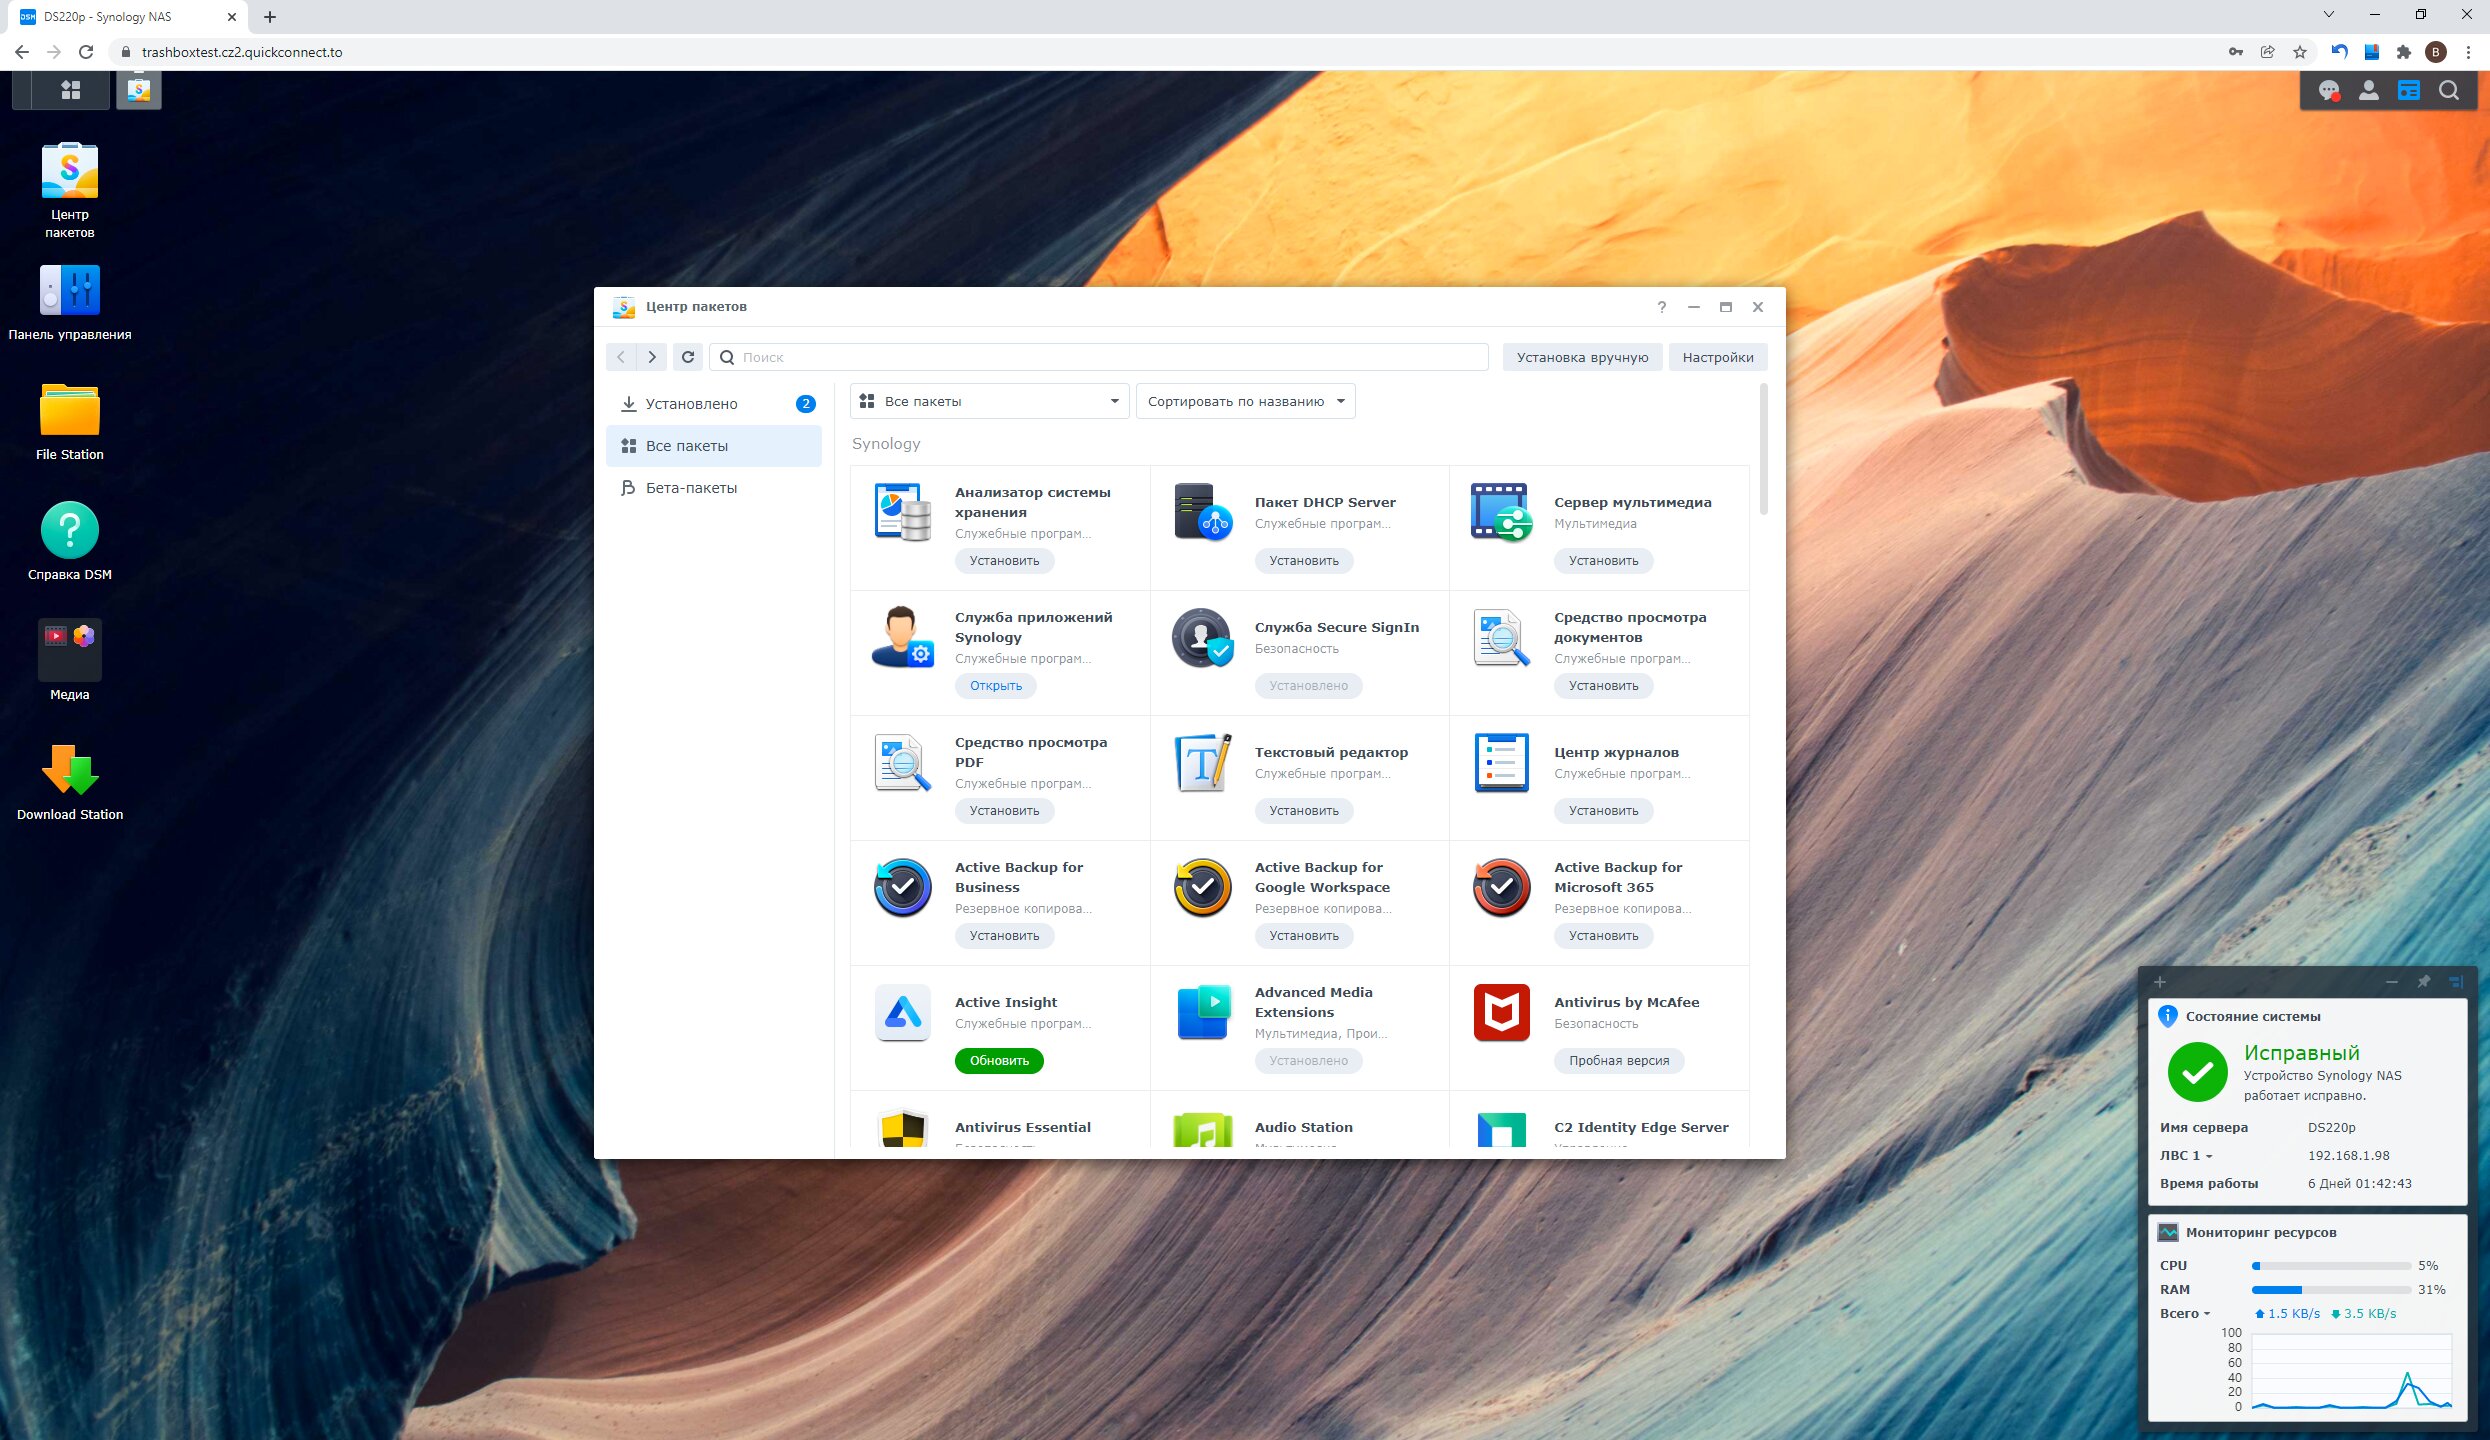This screenshot has width=2490, height=1440.
Task: Open a new Chrome tab
Action: coord(270,17)
